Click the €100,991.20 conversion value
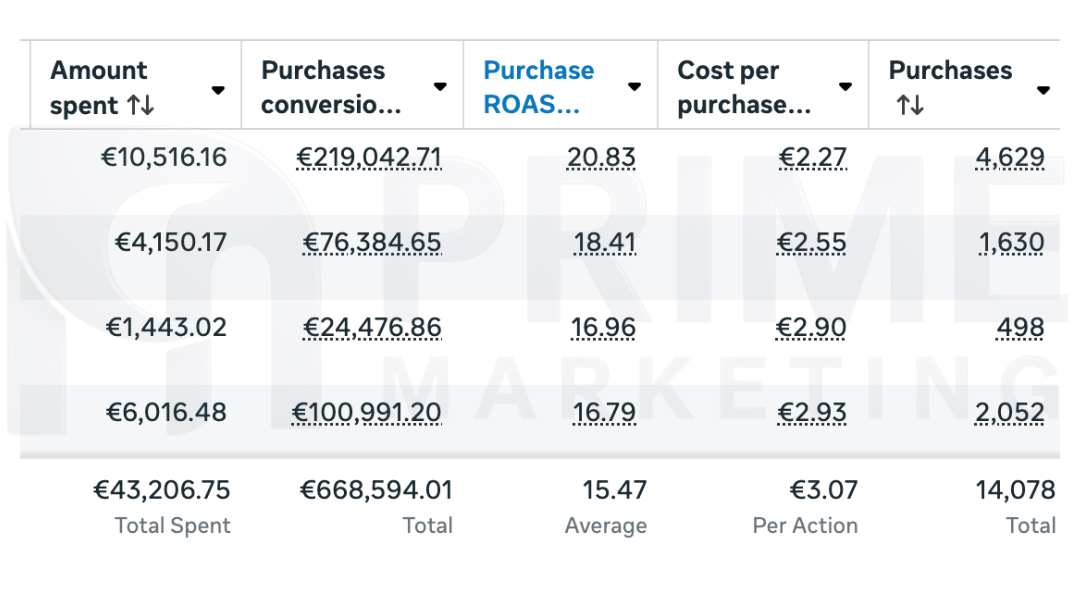The height and width of the screenshot is (600, 1080). coord(366,413)
